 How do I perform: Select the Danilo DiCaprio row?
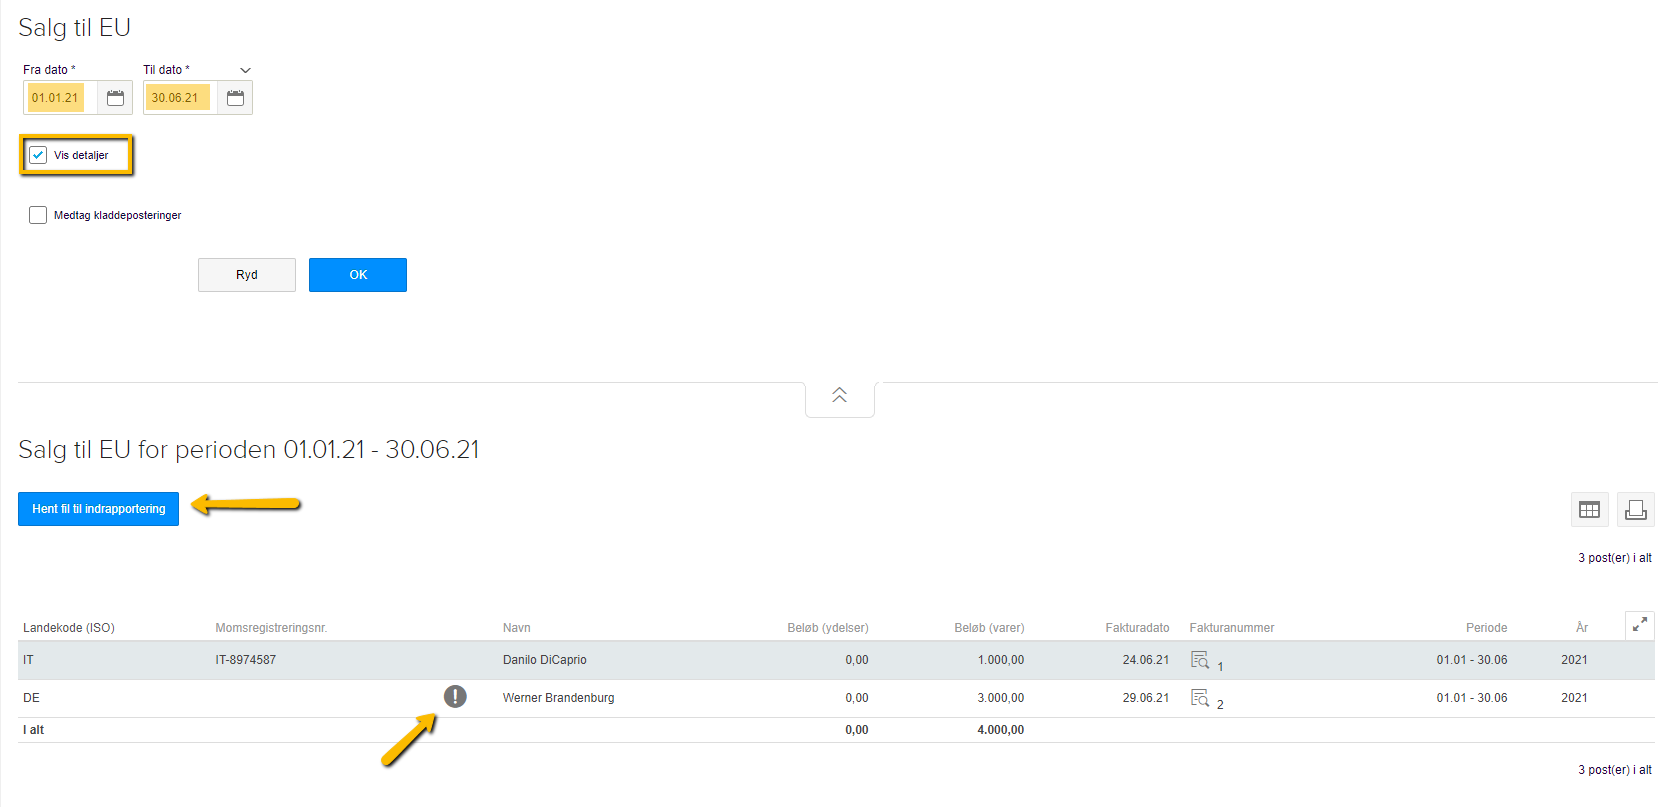click(544, 660)
